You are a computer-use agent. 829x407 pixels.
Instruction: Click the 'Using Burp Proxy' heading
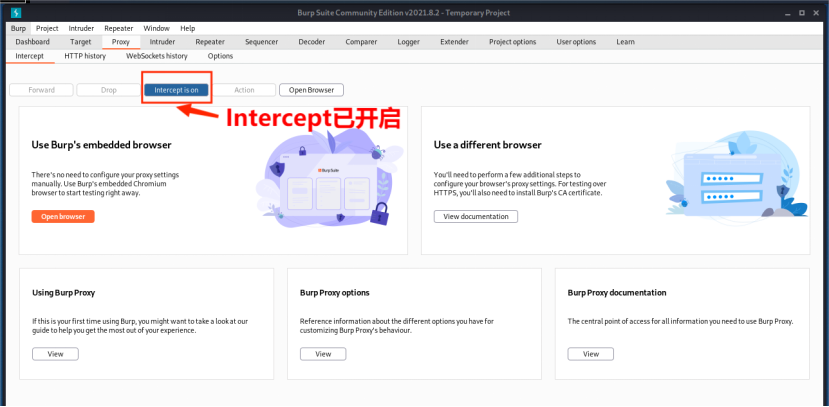pyautogui.click(x=63, y=292)
